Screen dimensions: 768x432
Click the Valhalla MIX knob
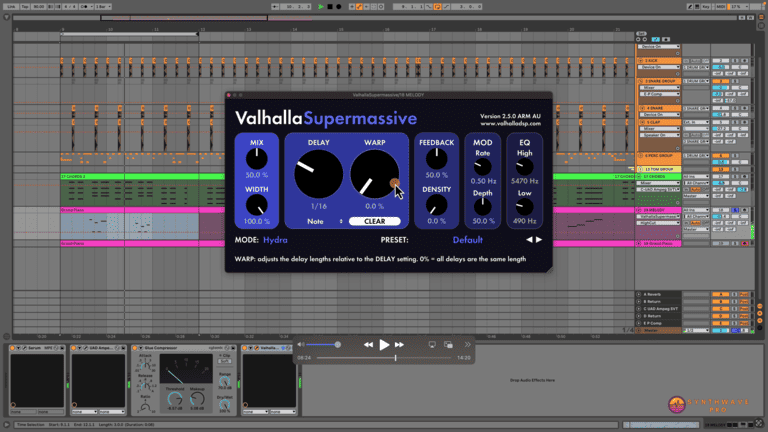pyautogui.click(x=257, y=159)
